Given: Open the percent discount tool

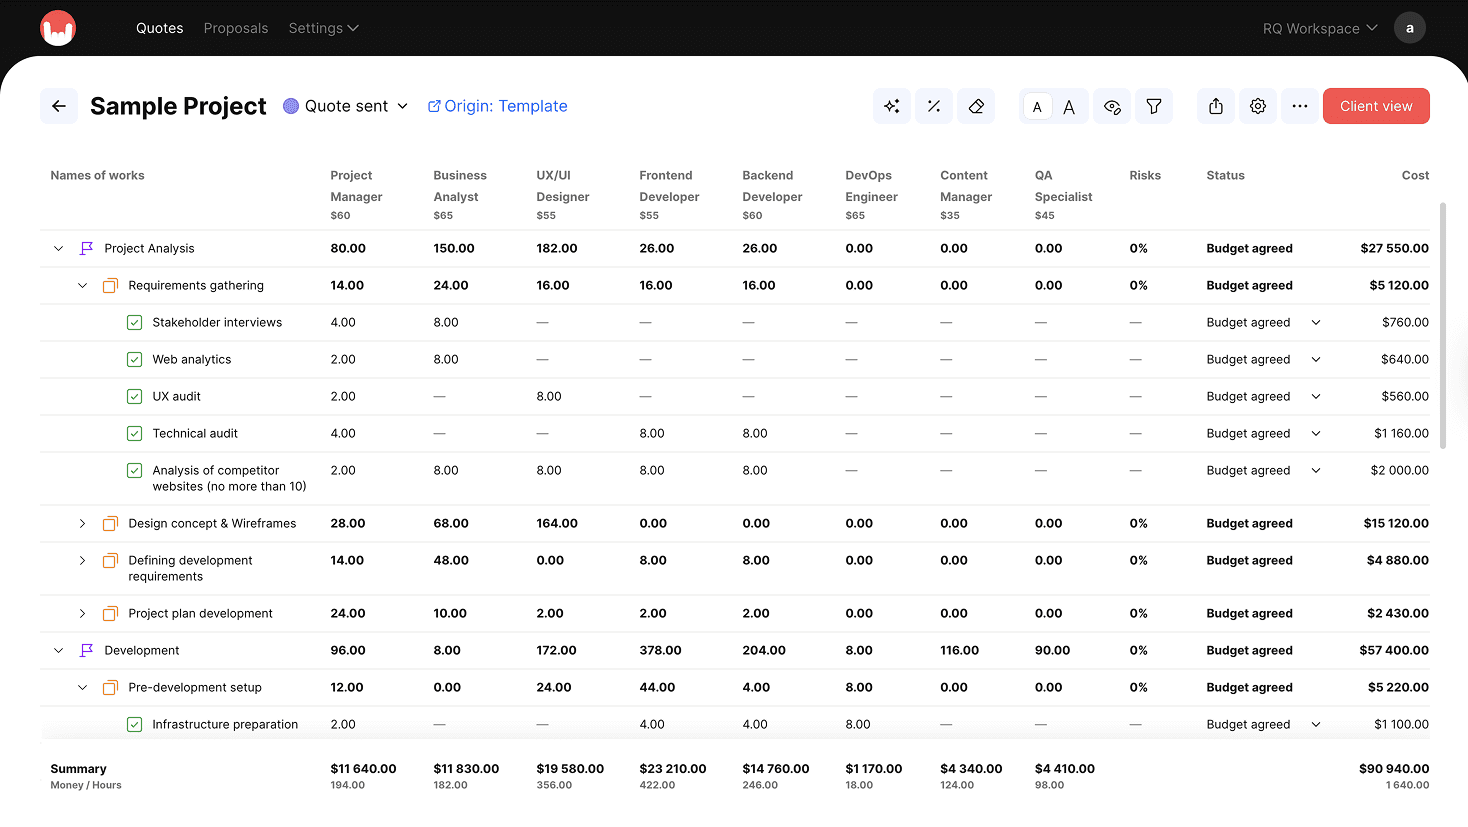Looking at the screenshot, I should [934, 106].
